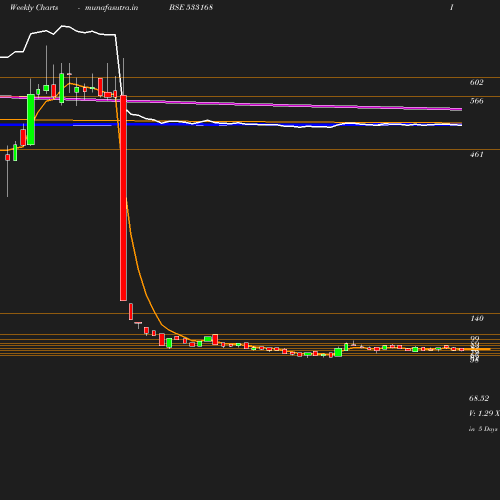The height and width of the screenshot is (500, 500).
Task: Click the thick blue horizontal moving-average line
Action: tap(231, 125)
